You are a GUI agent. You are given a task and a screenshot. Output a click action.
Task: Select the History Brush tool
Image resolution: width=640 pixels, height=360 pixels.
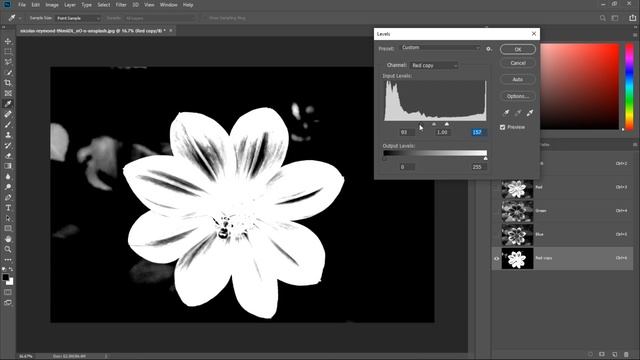(x=8, y=145)
